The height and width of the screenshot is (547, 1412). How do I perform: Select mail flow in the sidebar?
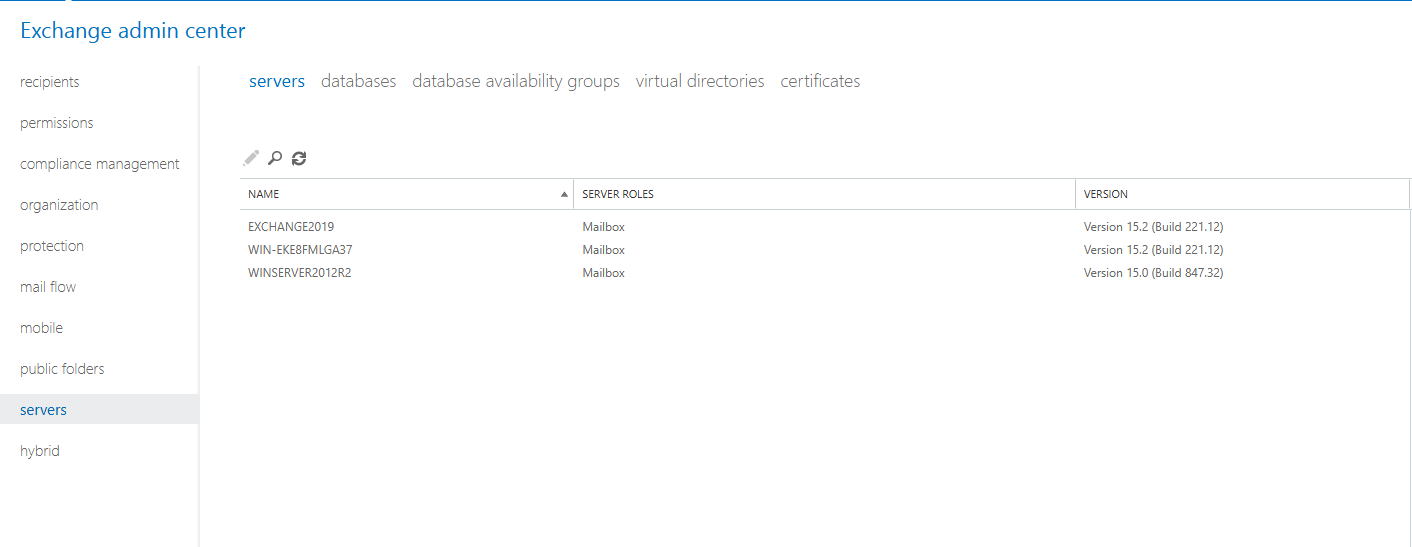pyautogui.click(x=48, y=287)
